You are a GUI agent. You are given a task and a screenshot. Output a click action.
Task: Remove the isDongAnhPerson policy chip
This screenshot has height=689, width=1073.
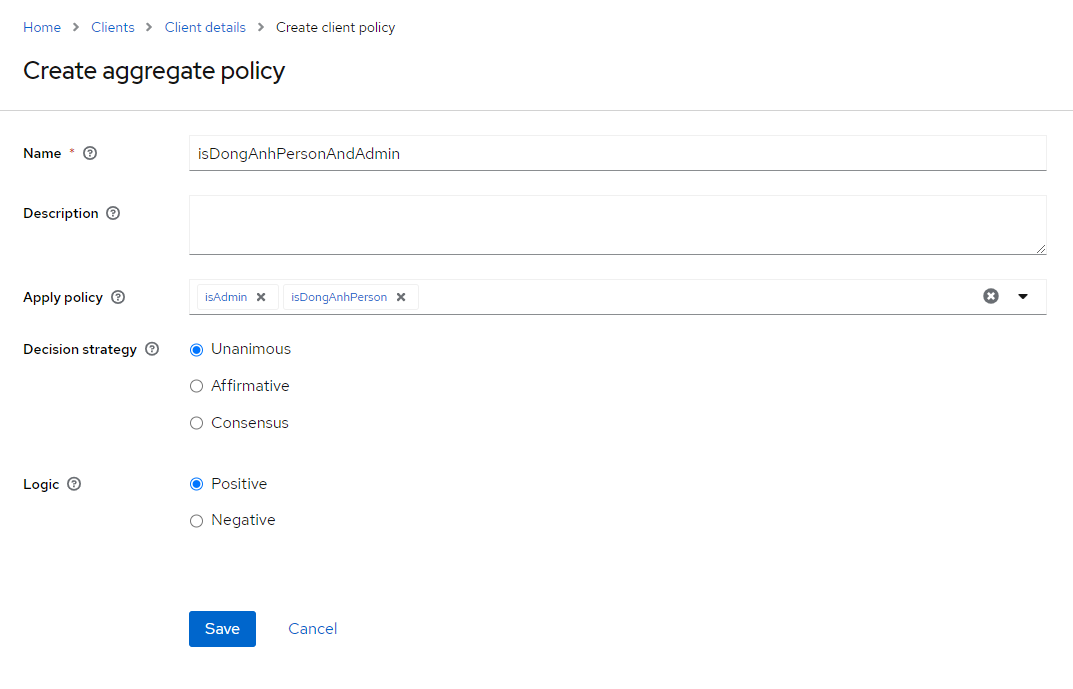401,297
